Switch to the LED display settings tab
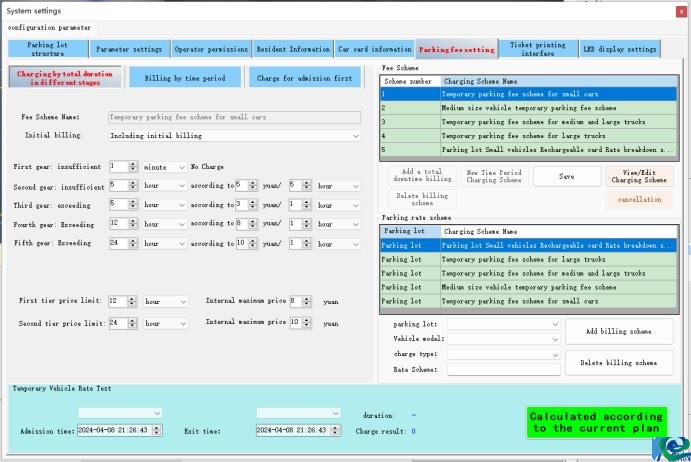This screenshot has width=691, height=462. pyautogui.click(x=620, y=49)
